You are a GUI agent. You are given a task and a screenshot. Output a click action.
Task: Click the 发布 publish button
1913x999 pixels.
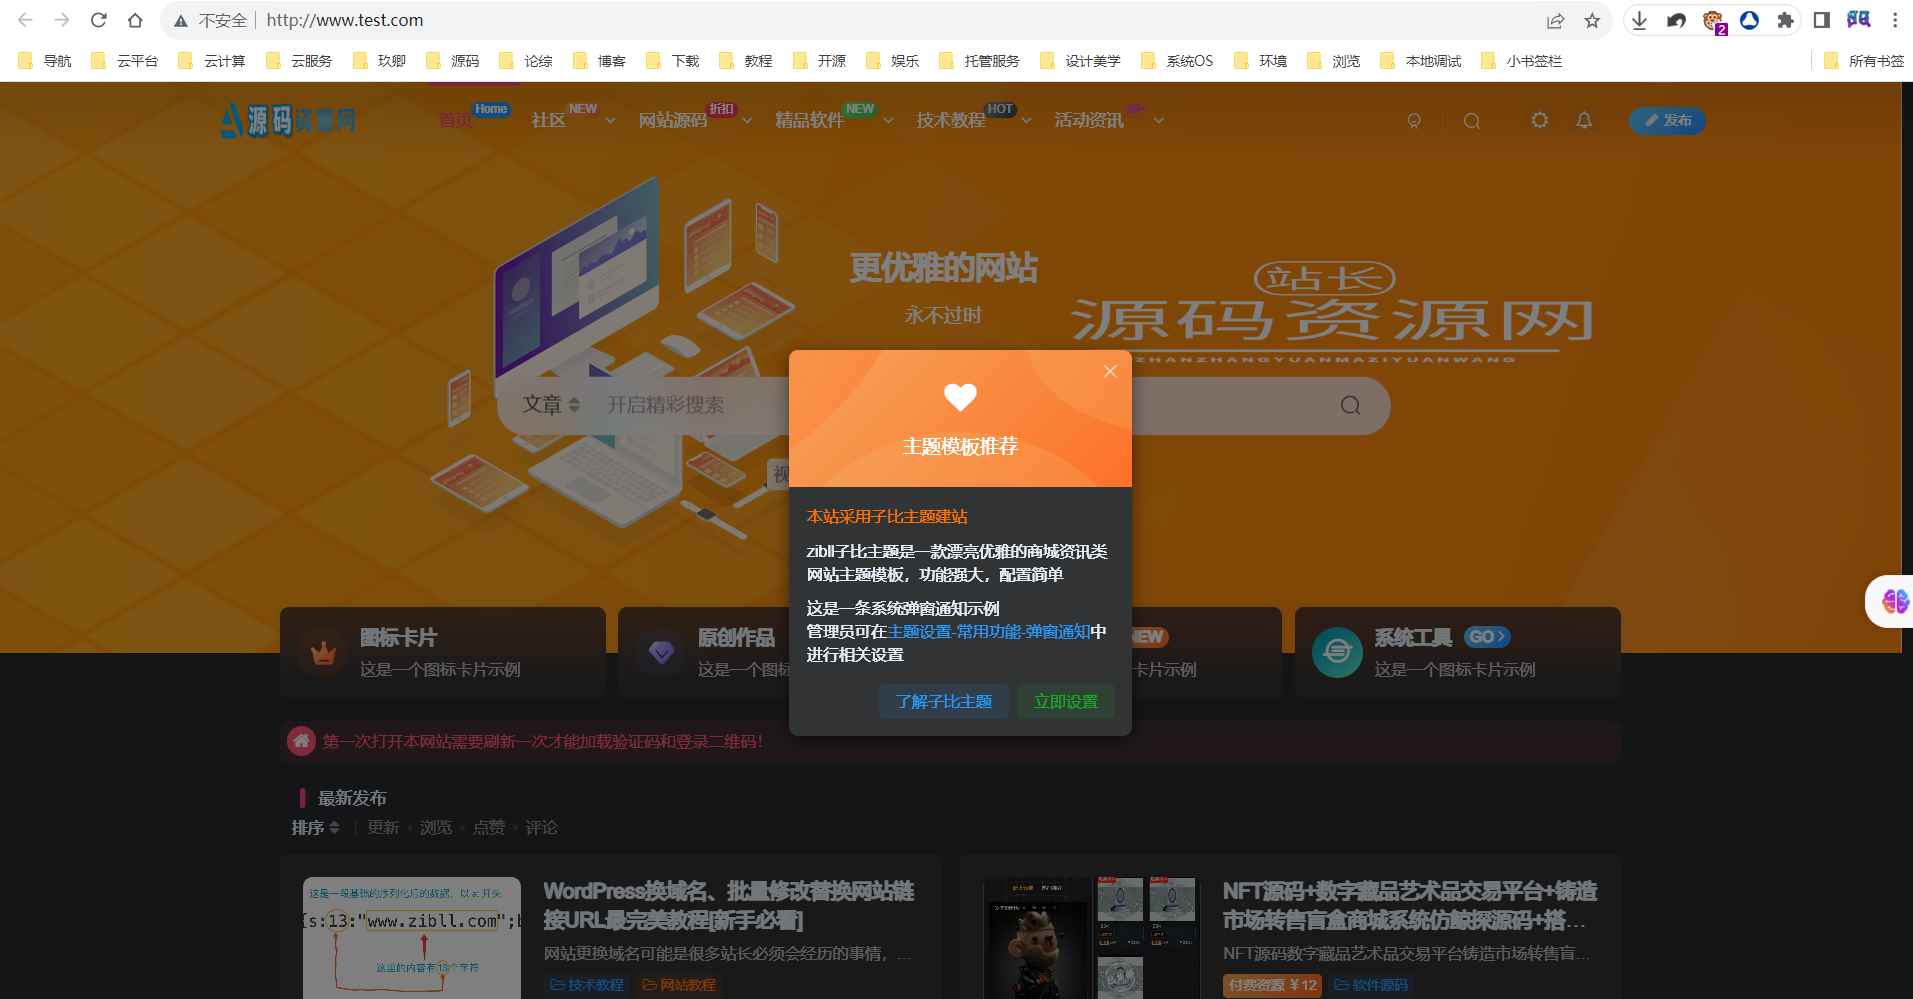click(1667, 120)
